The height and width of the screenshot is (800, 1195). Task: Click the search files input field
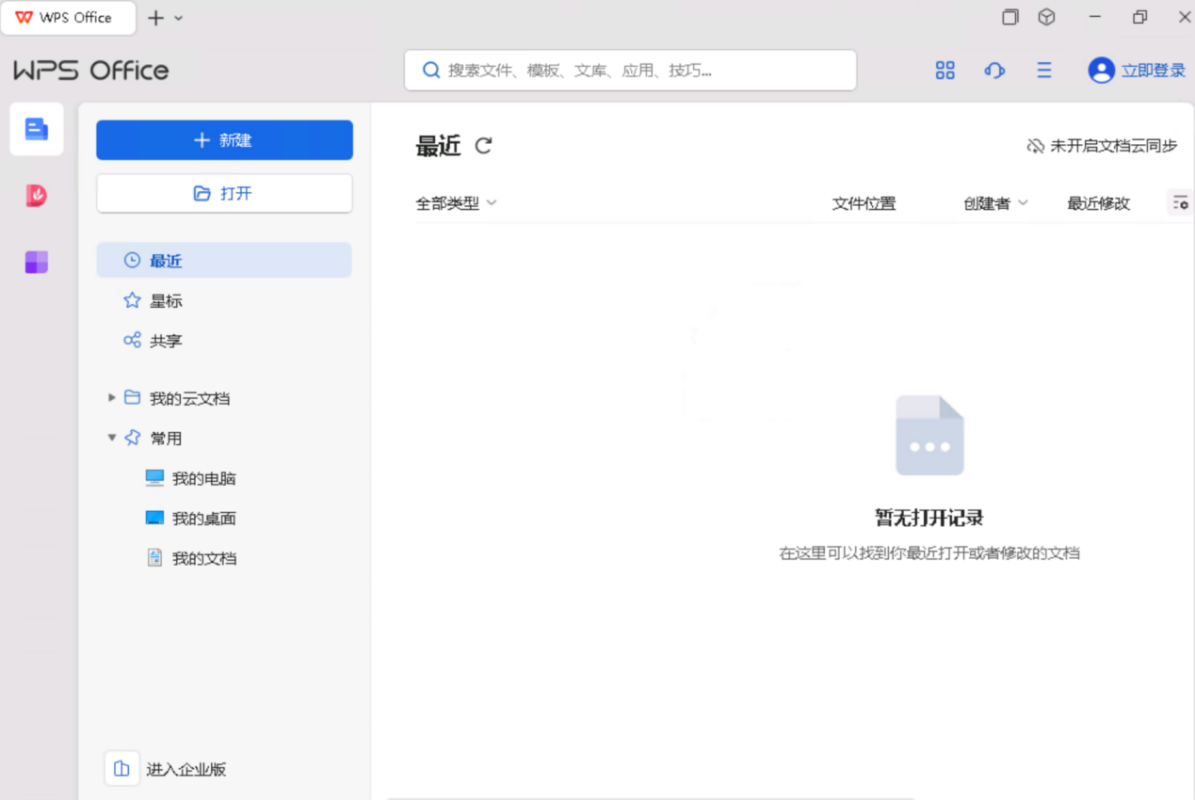tap(640, 70)
